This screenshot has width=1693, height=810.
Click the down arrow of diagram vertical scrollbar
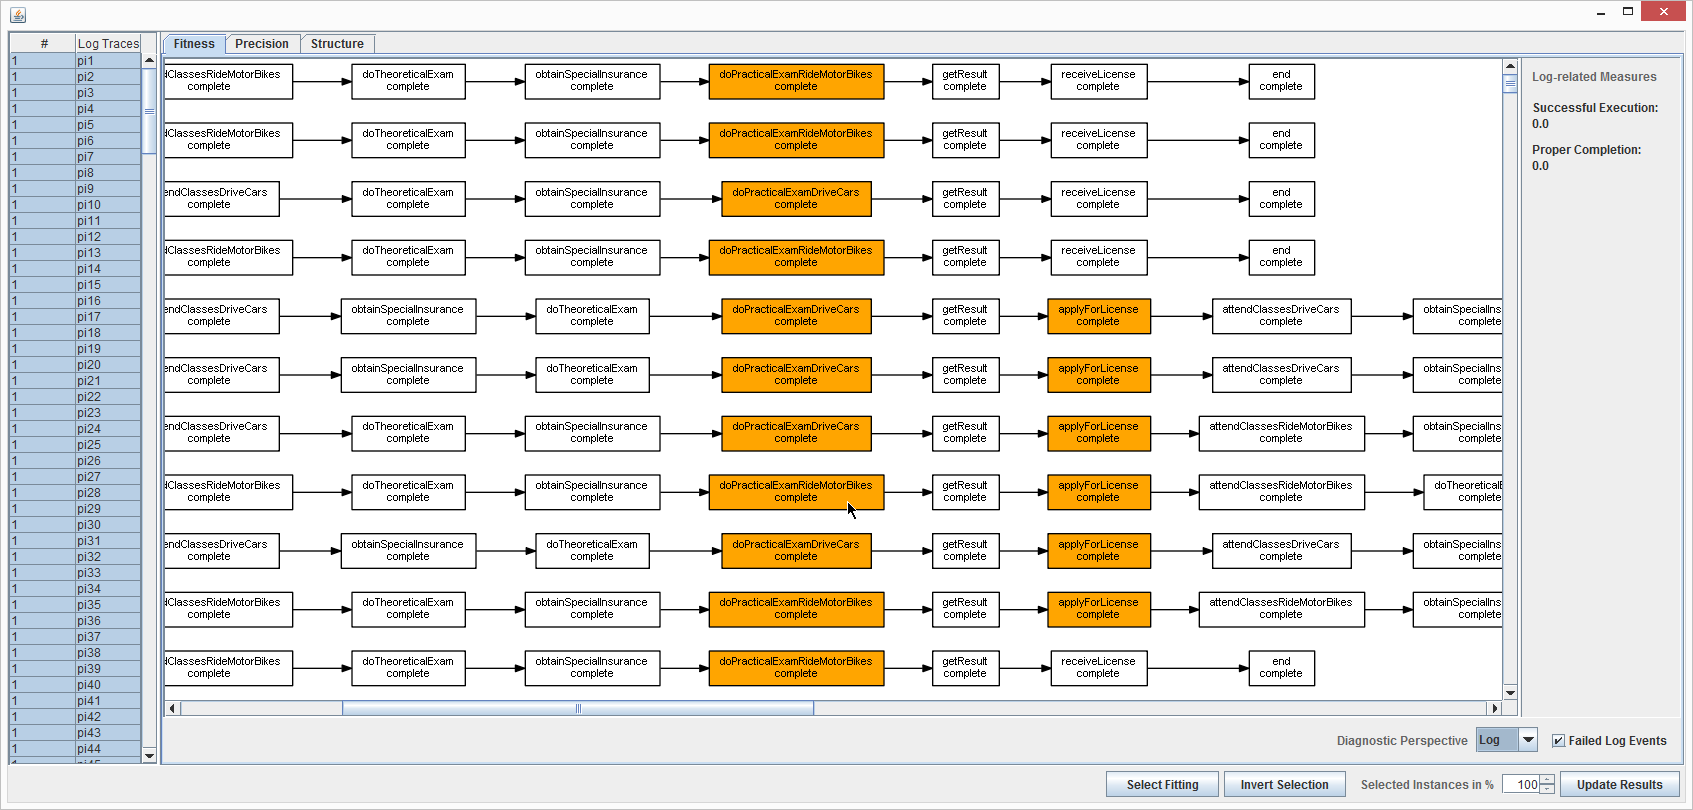1510,692
